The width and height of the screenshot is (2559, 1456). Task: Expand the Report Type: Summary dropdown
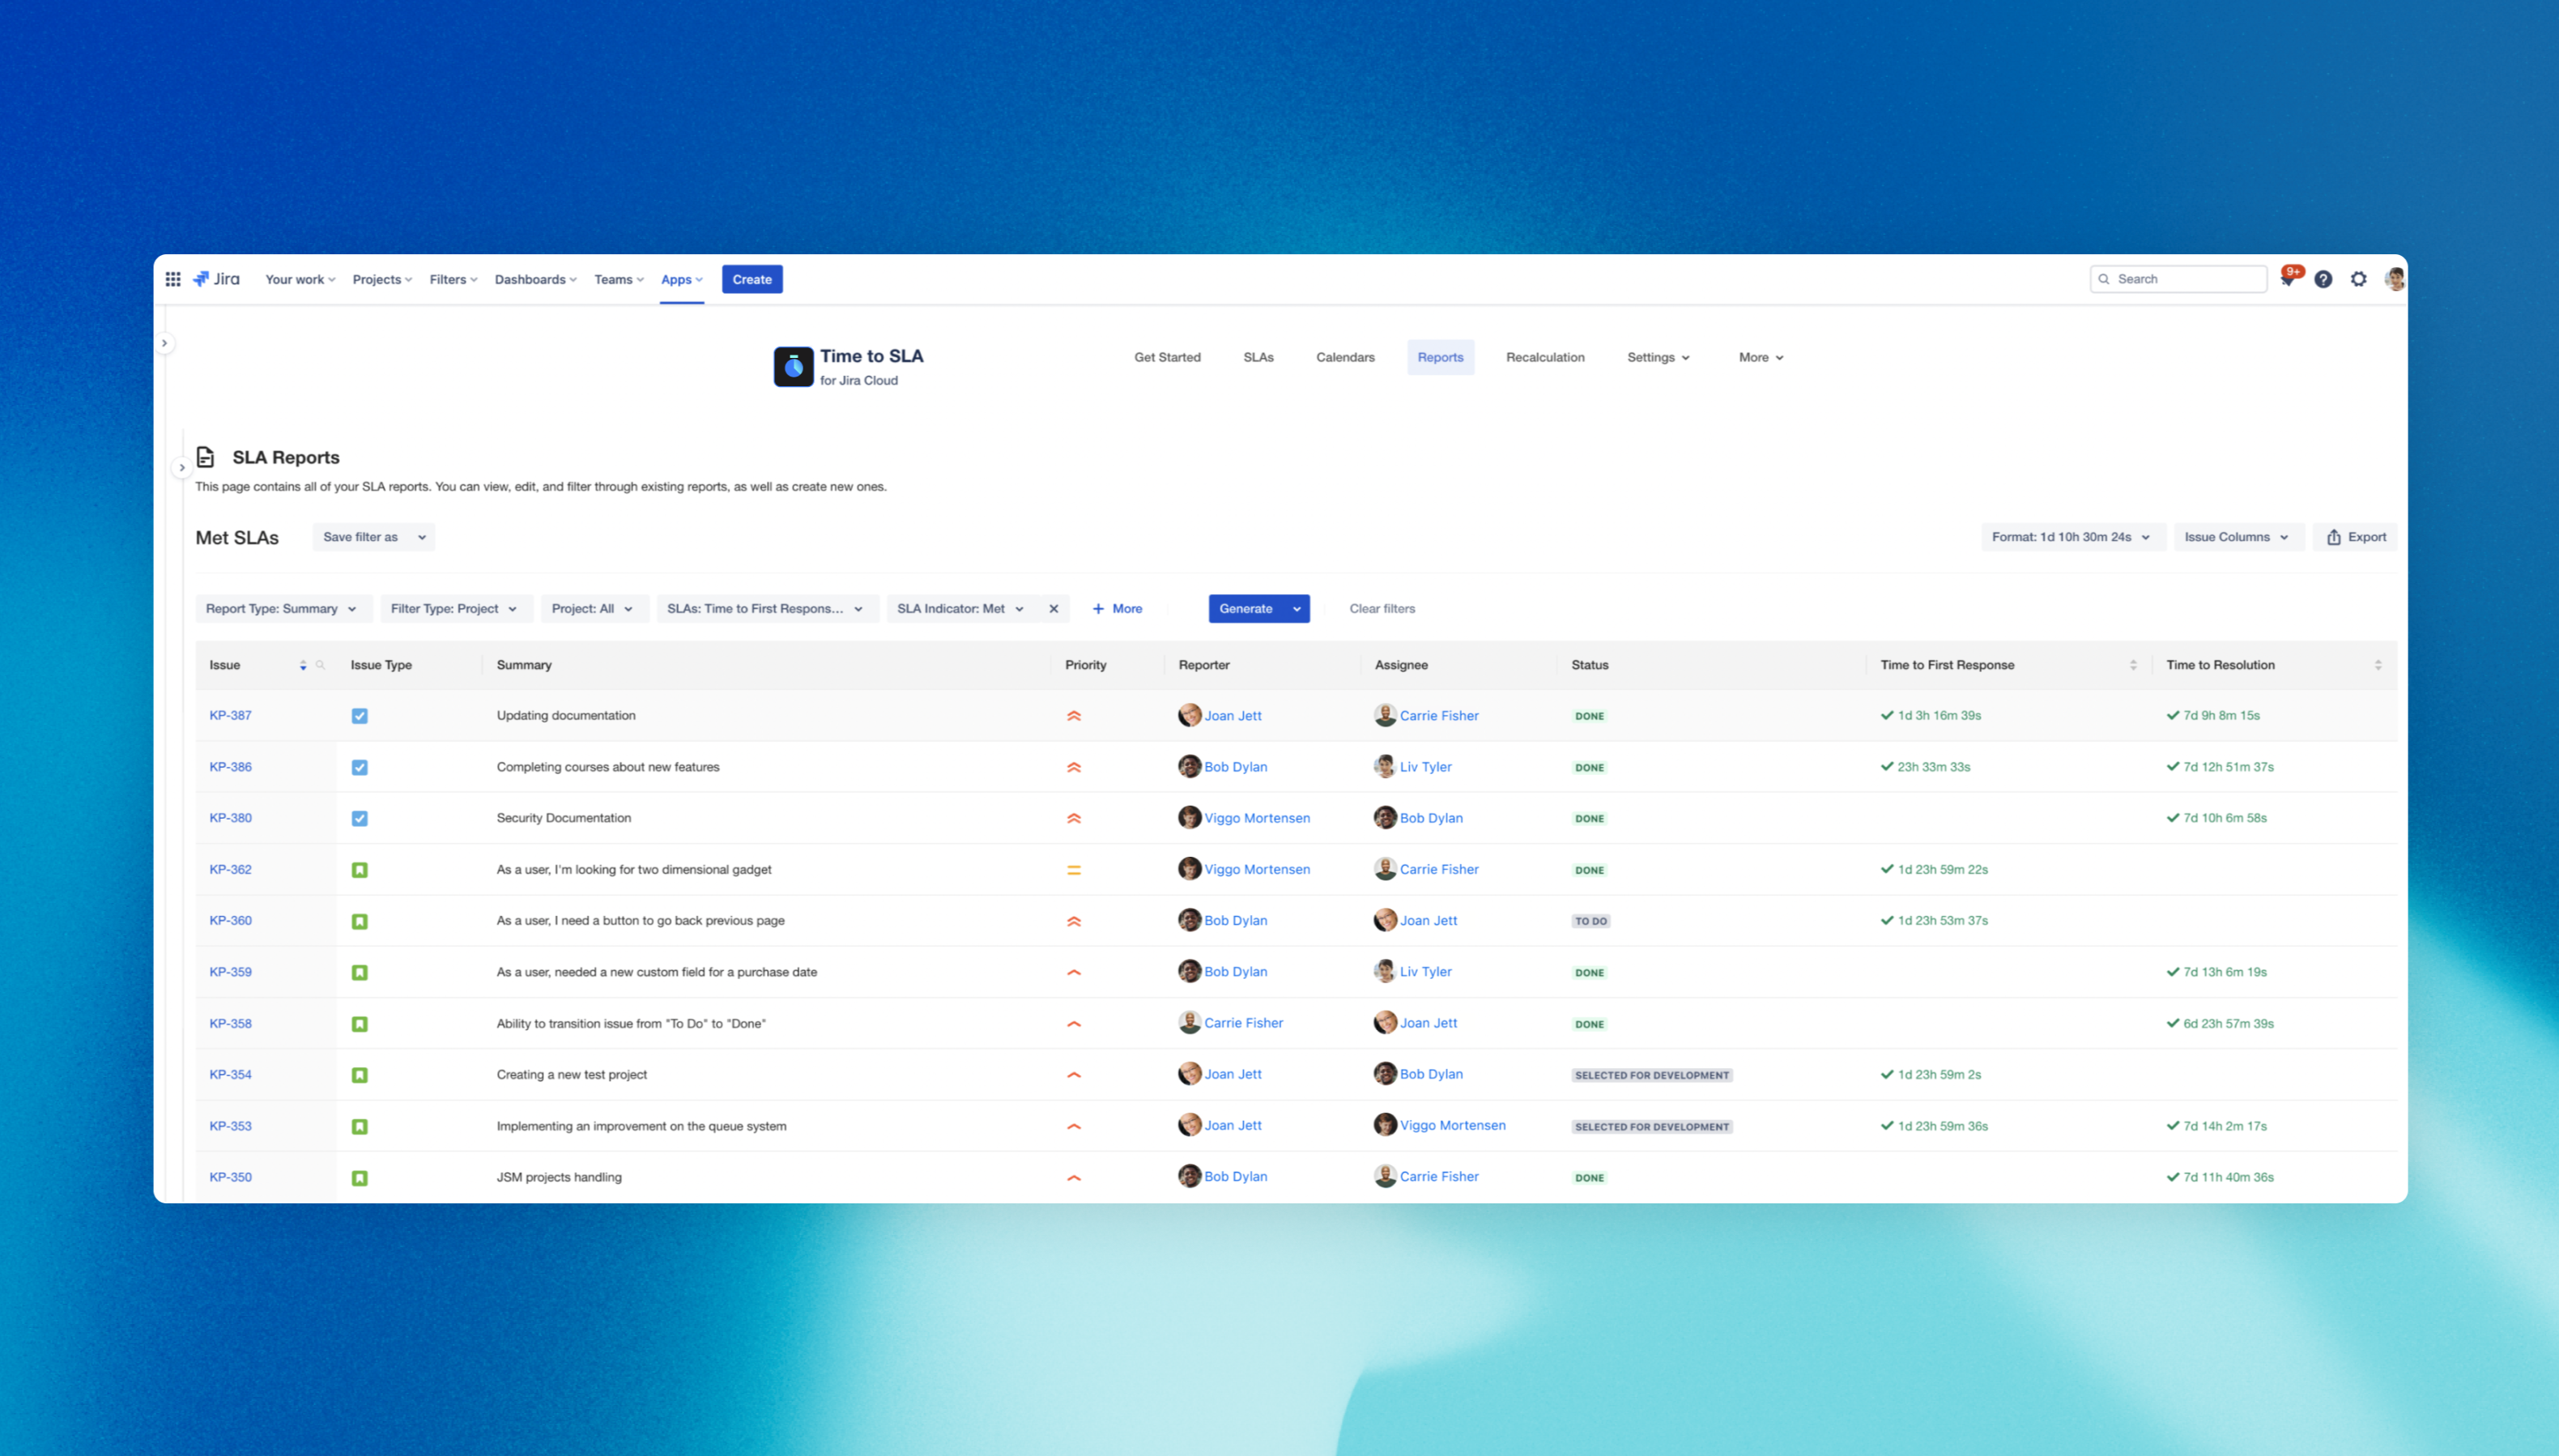[x=282, y=608]
